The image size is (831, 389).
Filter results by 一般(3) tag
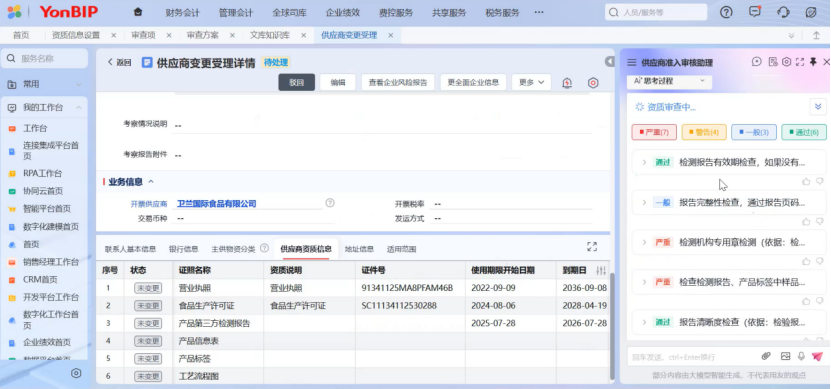754,132
